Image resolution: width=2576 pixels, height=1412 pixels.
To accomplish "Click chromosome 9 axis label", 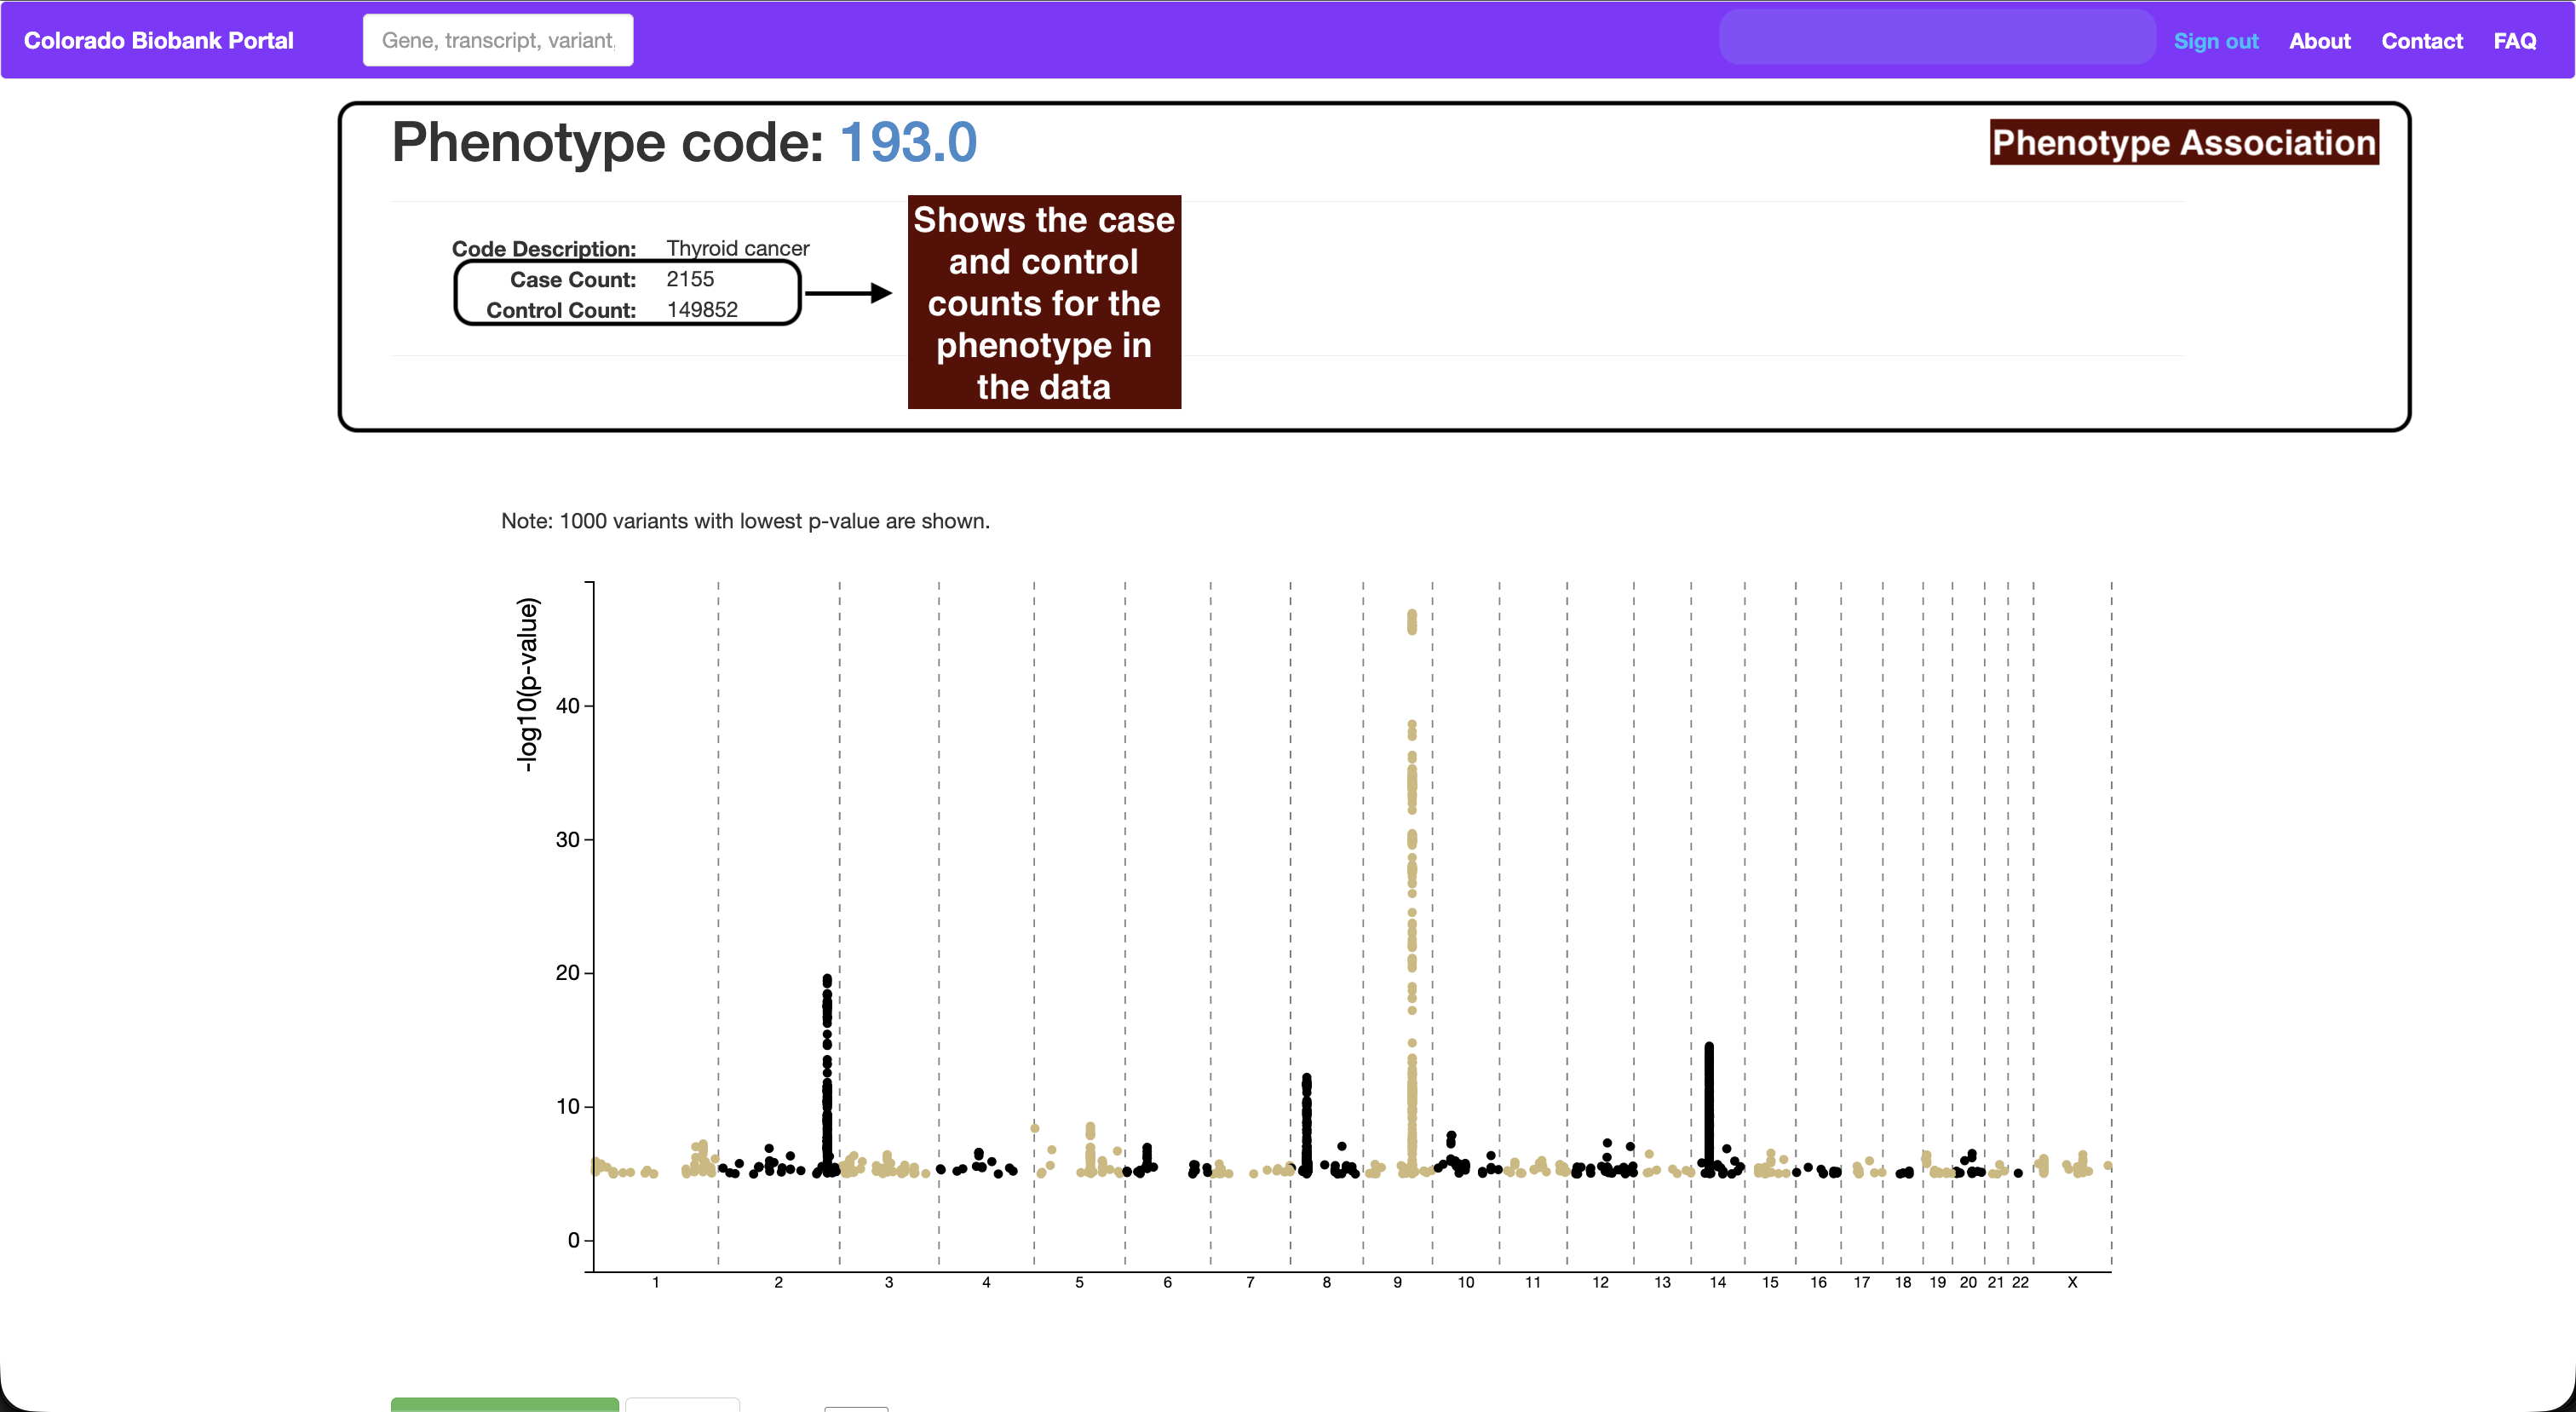I will coord(1397,1282).
